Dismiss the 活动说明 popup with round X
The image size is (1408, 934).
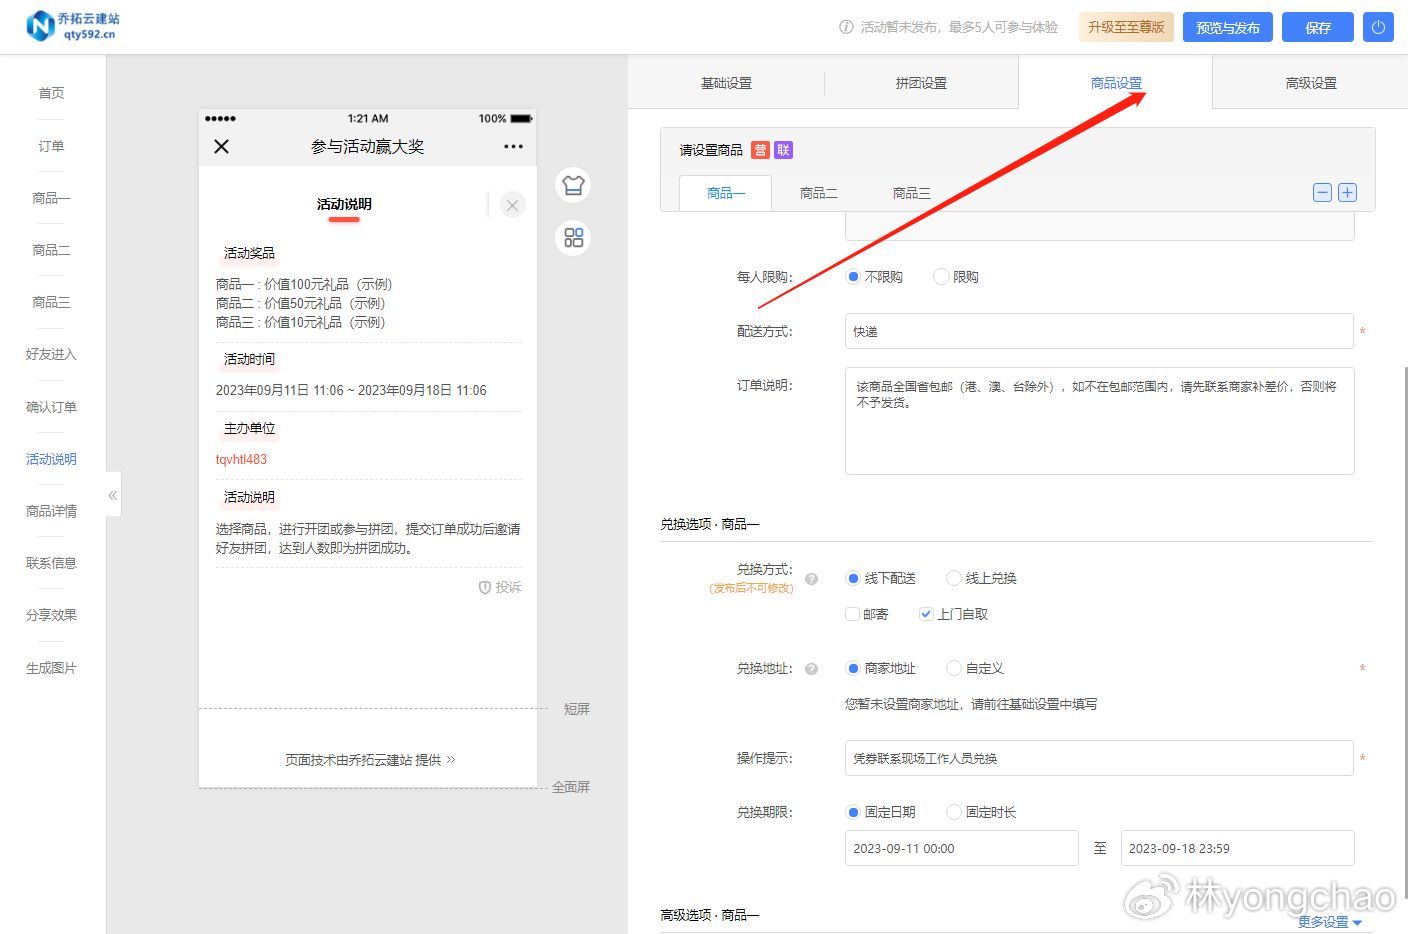[512, 205]
